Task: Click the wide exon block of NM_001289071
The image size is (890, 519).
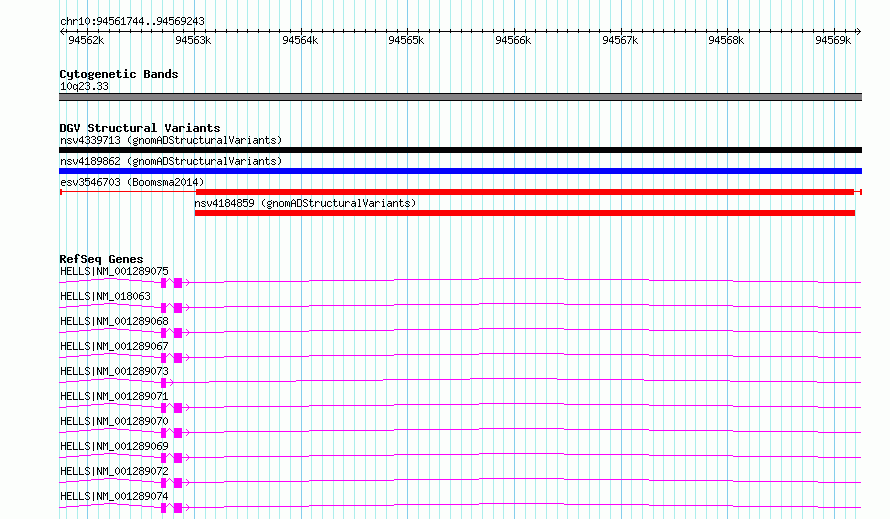Action: [x=178, y=408]
